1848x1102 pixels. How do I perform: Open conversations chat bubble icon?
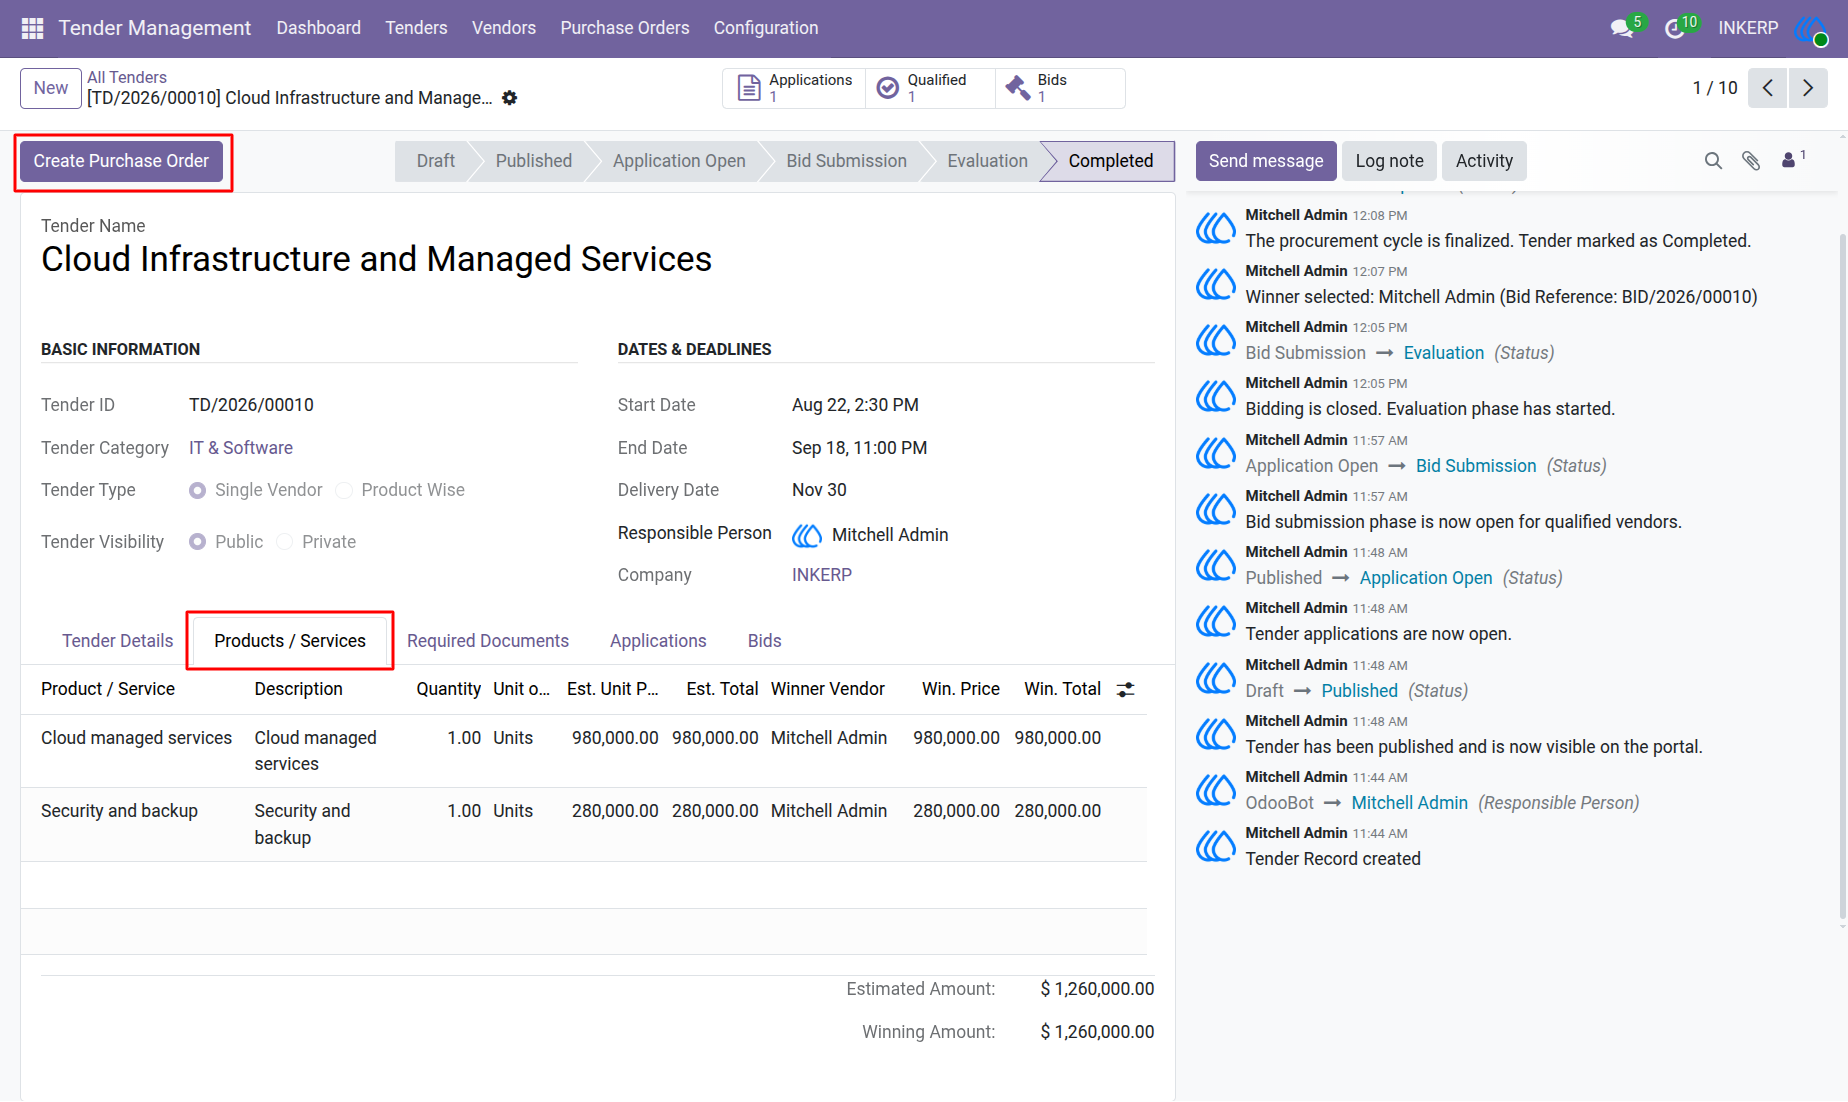pos(1622,29)
